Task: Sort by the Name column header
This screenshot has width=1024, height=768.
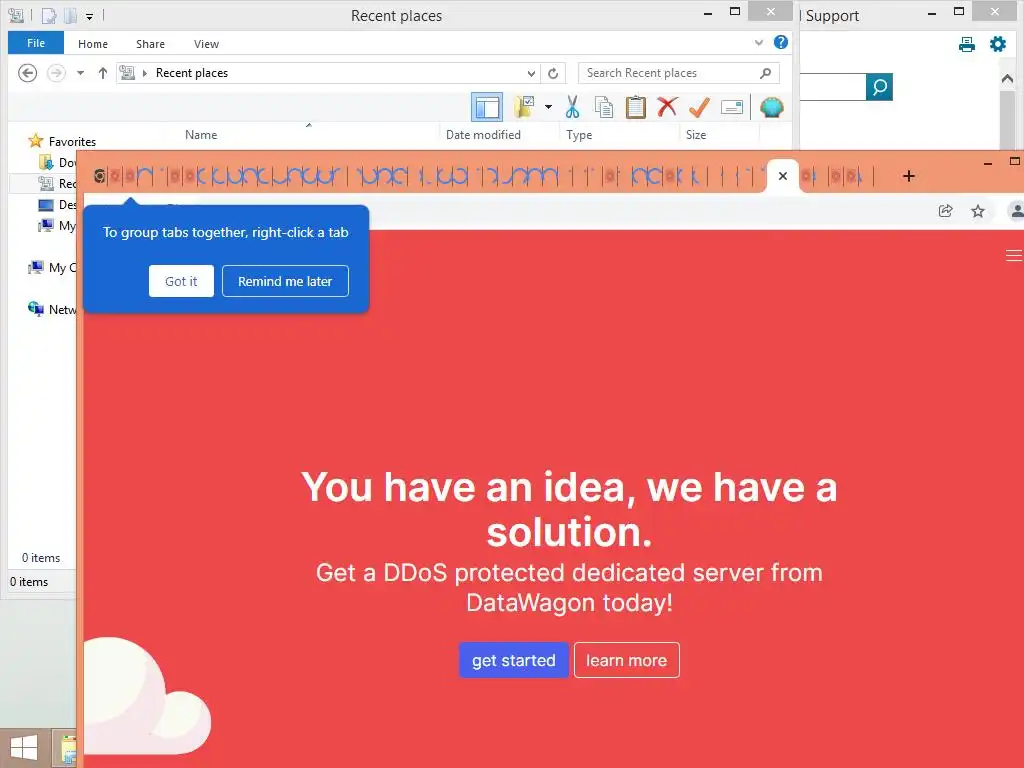Action: coord(200,135)
